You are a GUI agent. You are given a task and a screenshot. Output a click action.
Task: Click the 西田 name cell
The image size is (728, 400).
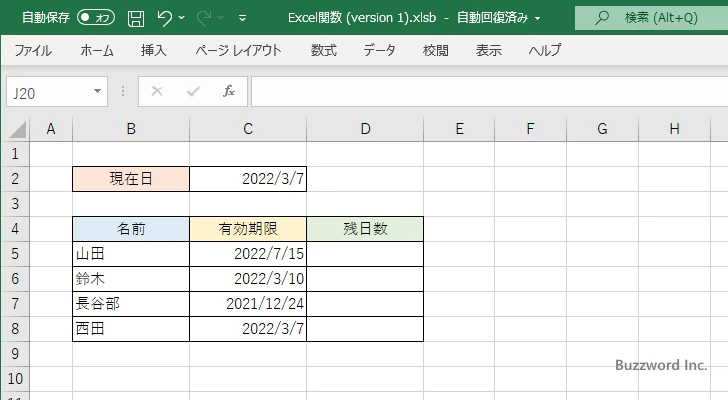tap(131, 329)
